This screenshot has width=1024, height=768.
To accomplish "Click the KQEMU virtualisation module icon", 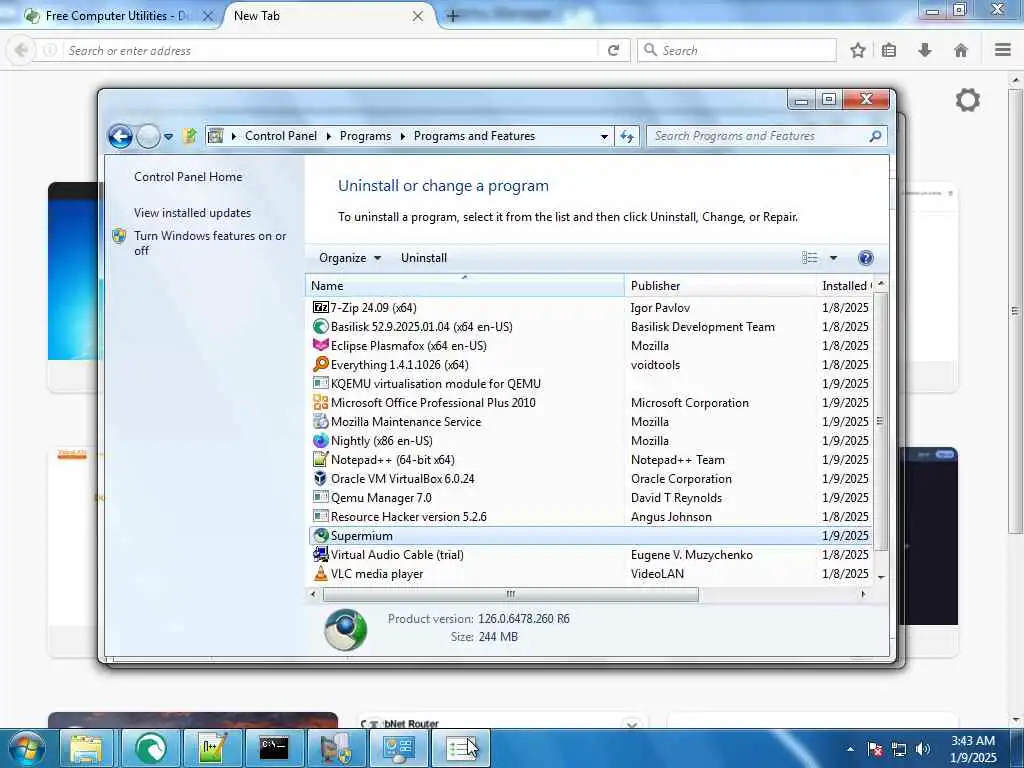I will (x=320, y=383).
